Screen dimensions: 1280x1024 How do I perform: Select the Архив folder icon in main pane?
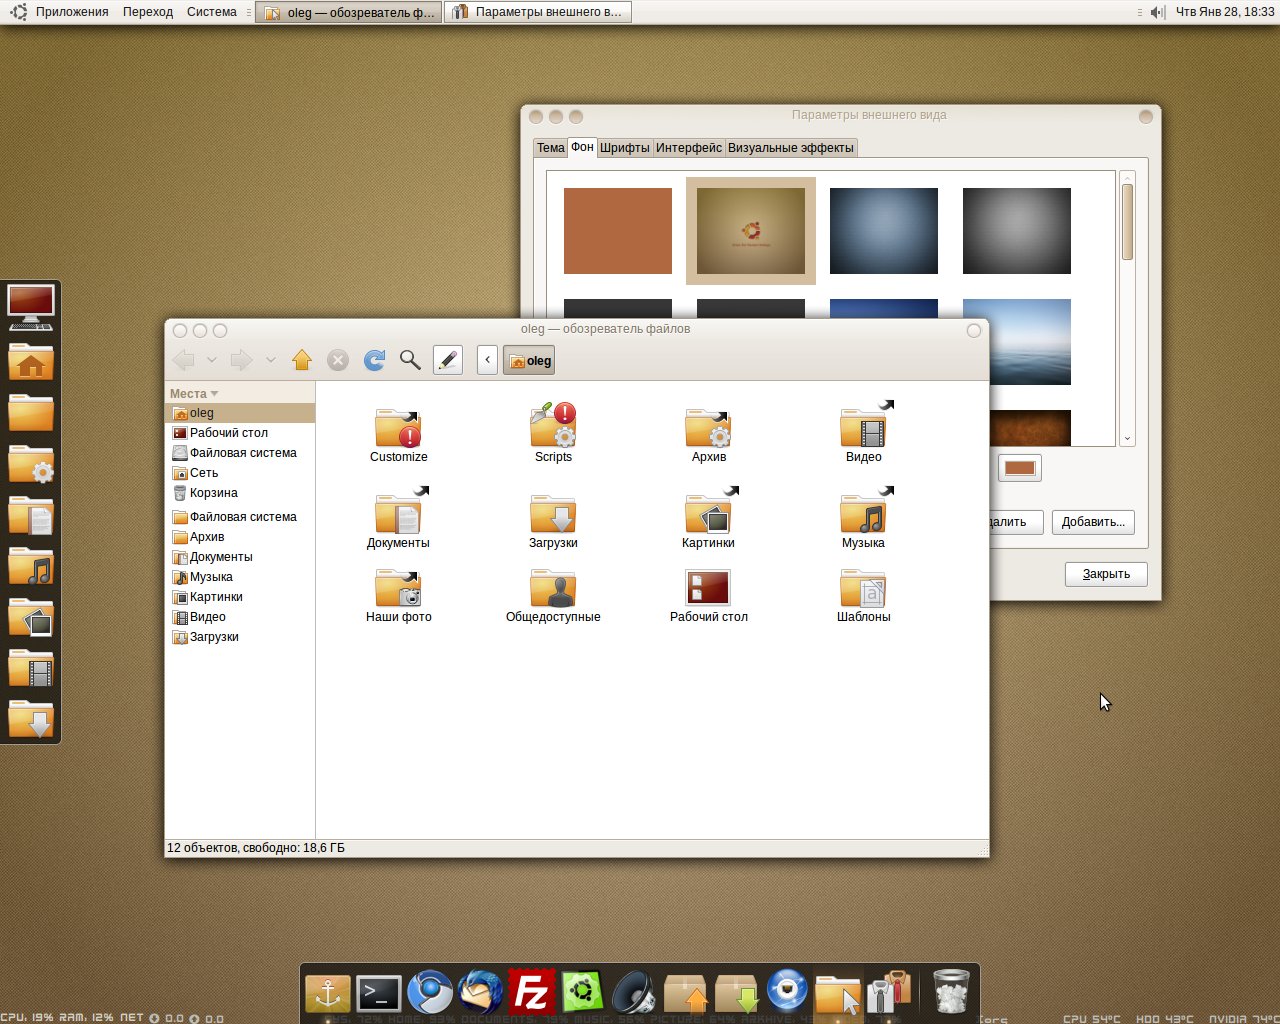[708, 427]
